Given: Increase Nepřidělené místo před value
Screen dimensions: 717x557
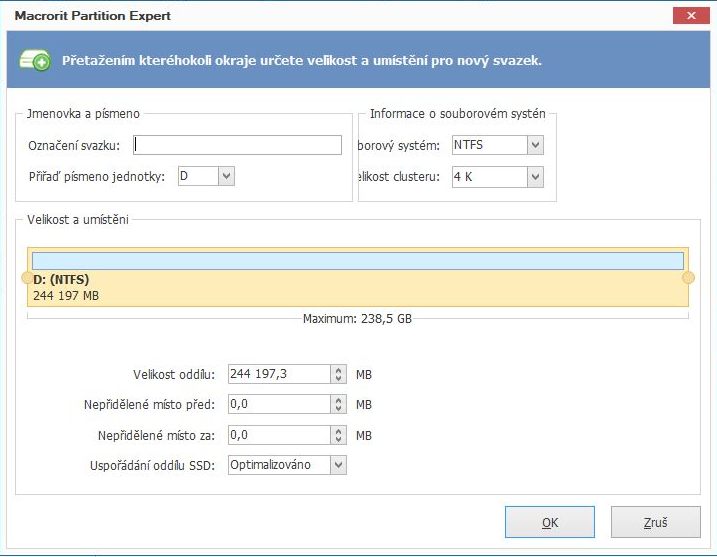Looking at the screenshot, I should click(339, 400).
